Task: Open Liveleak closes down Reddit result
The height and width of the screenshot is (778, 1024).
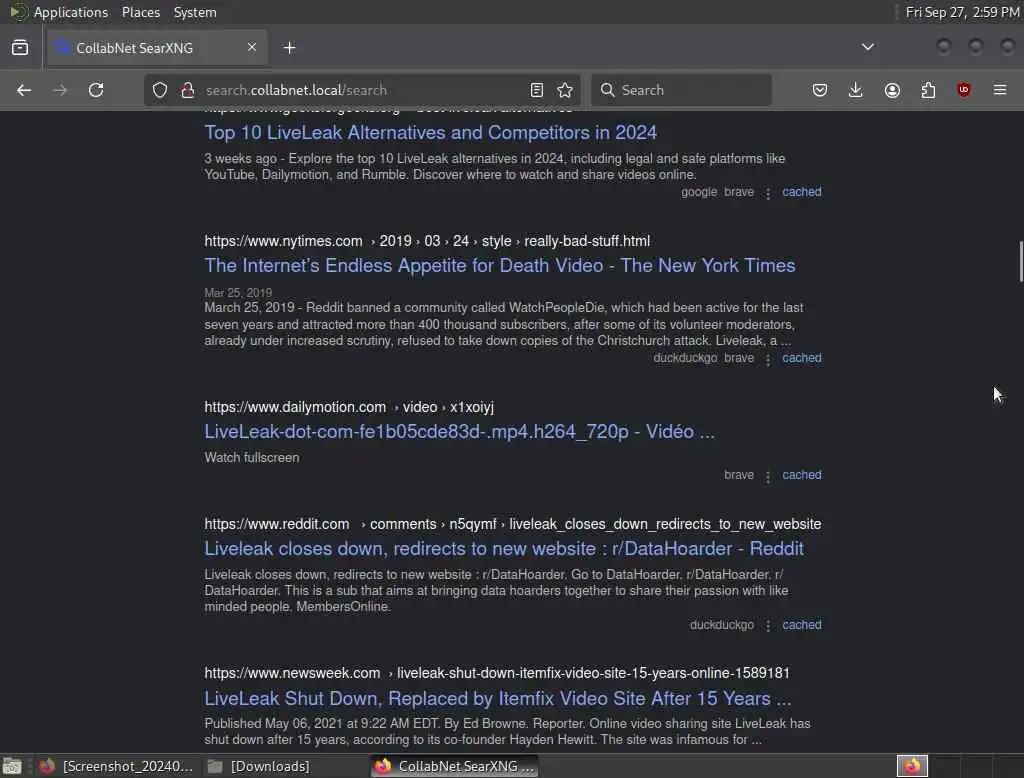Action: (x=504, y=549)
